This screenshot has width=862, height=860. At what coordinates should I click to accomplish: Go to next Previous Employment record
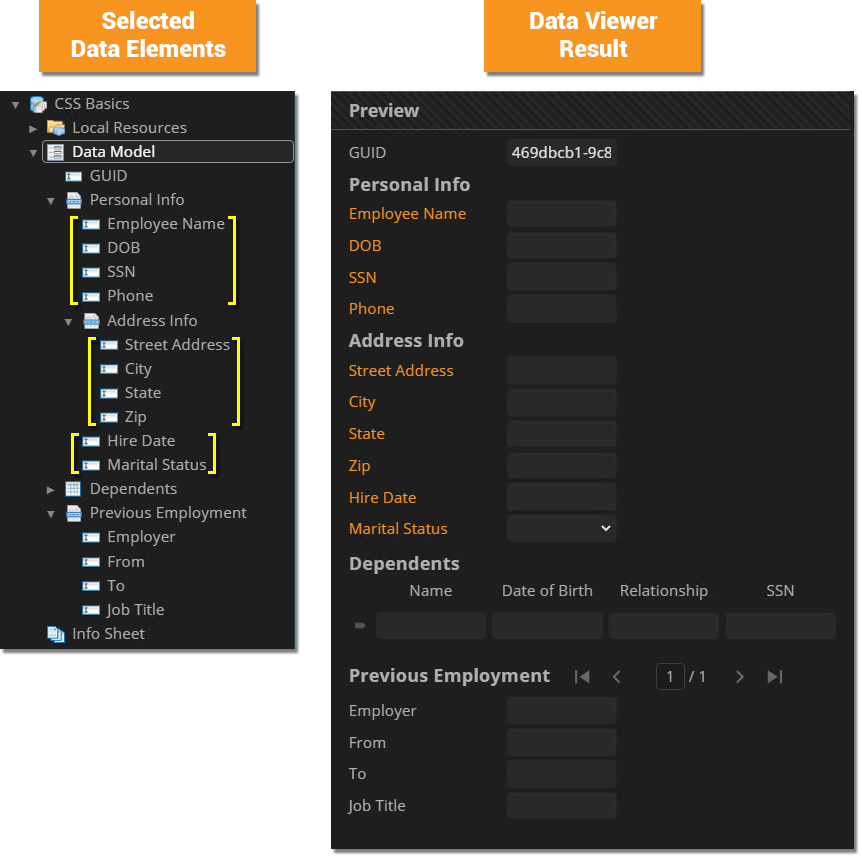pos(740,677)
